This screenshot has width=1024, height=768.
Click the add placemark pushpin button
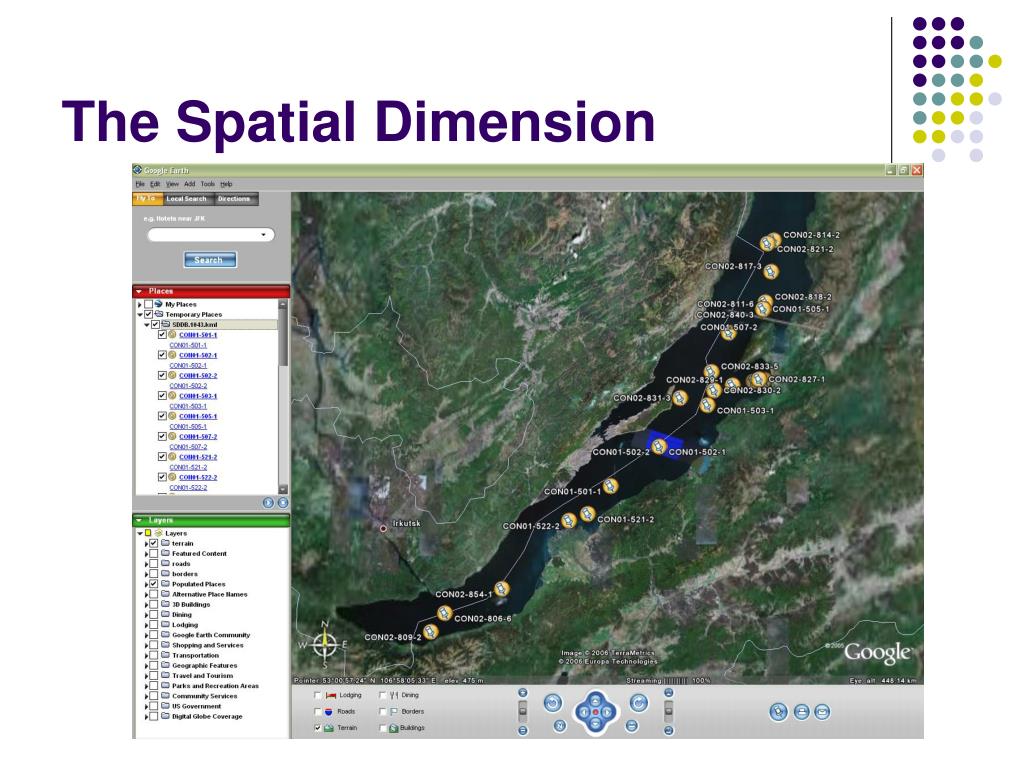point(778,712)
